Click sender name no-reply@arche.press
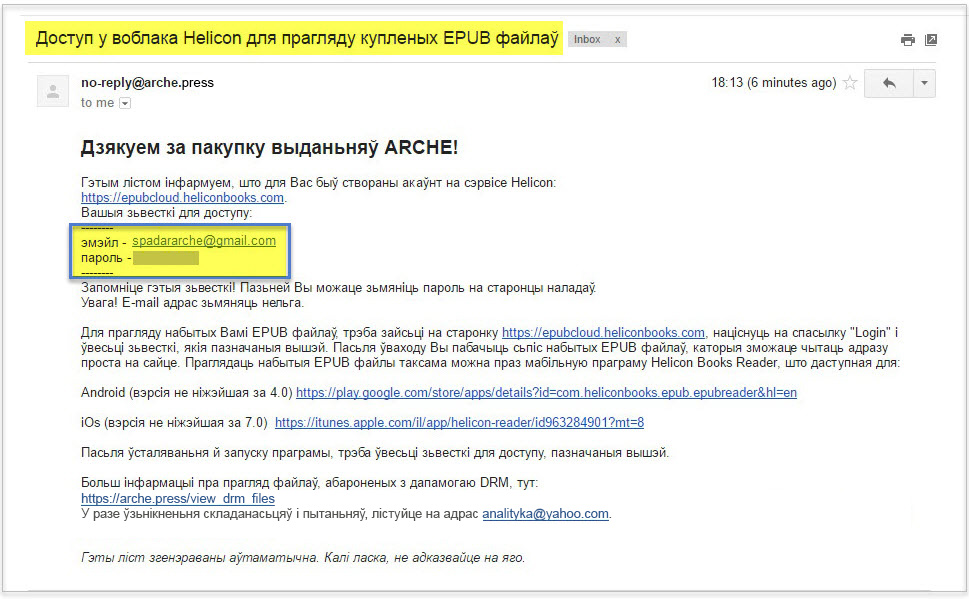The width and height of the screenshot is (969, 599). [147, 83]
